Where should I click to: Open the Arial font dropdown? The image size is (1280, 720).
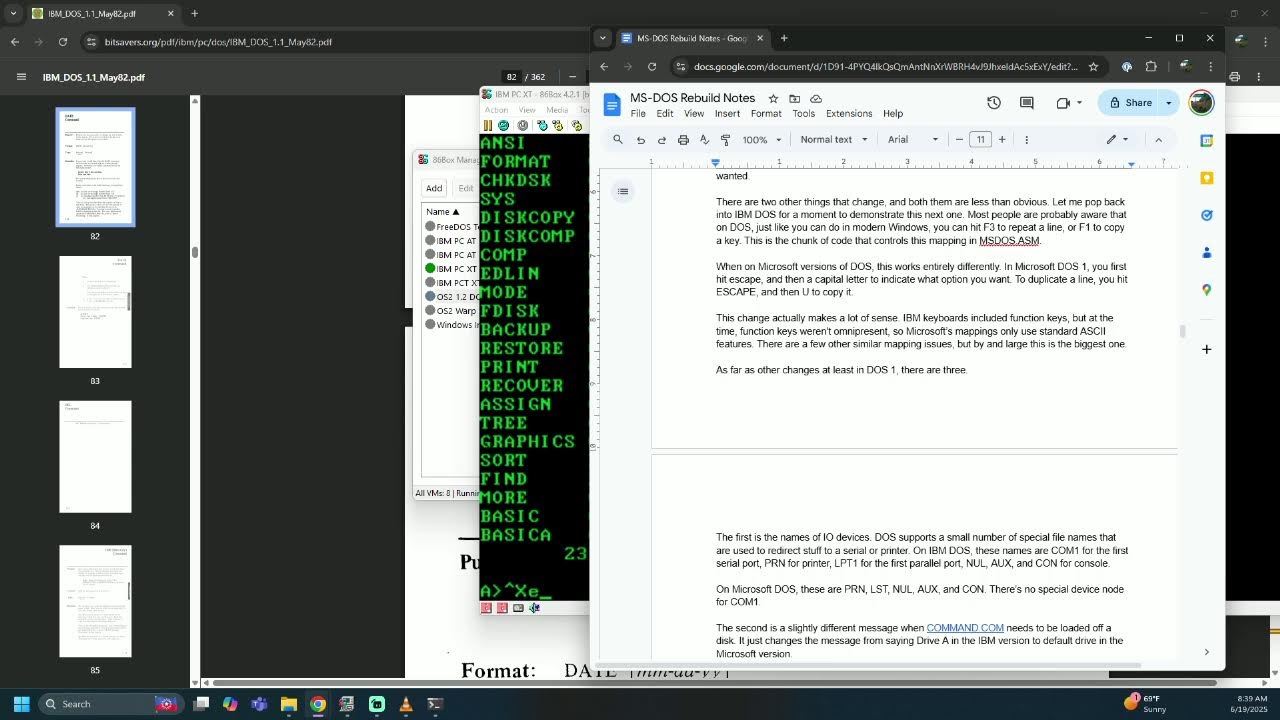coord(913,140)
